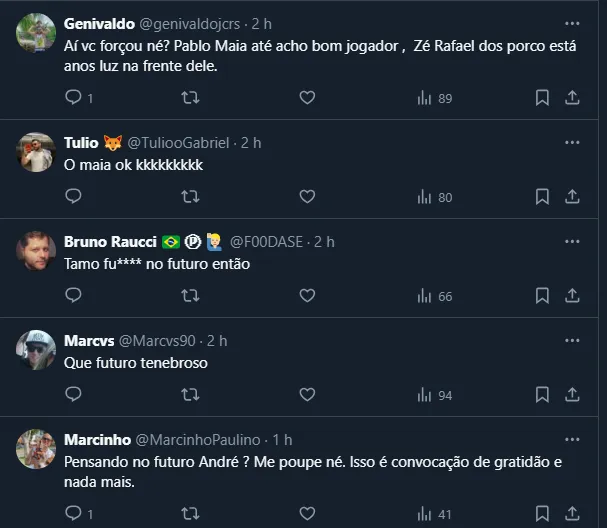Open Marcinho's tweet timestamp link
Screen dimensions: 607x528
click(x=282, y=440)
